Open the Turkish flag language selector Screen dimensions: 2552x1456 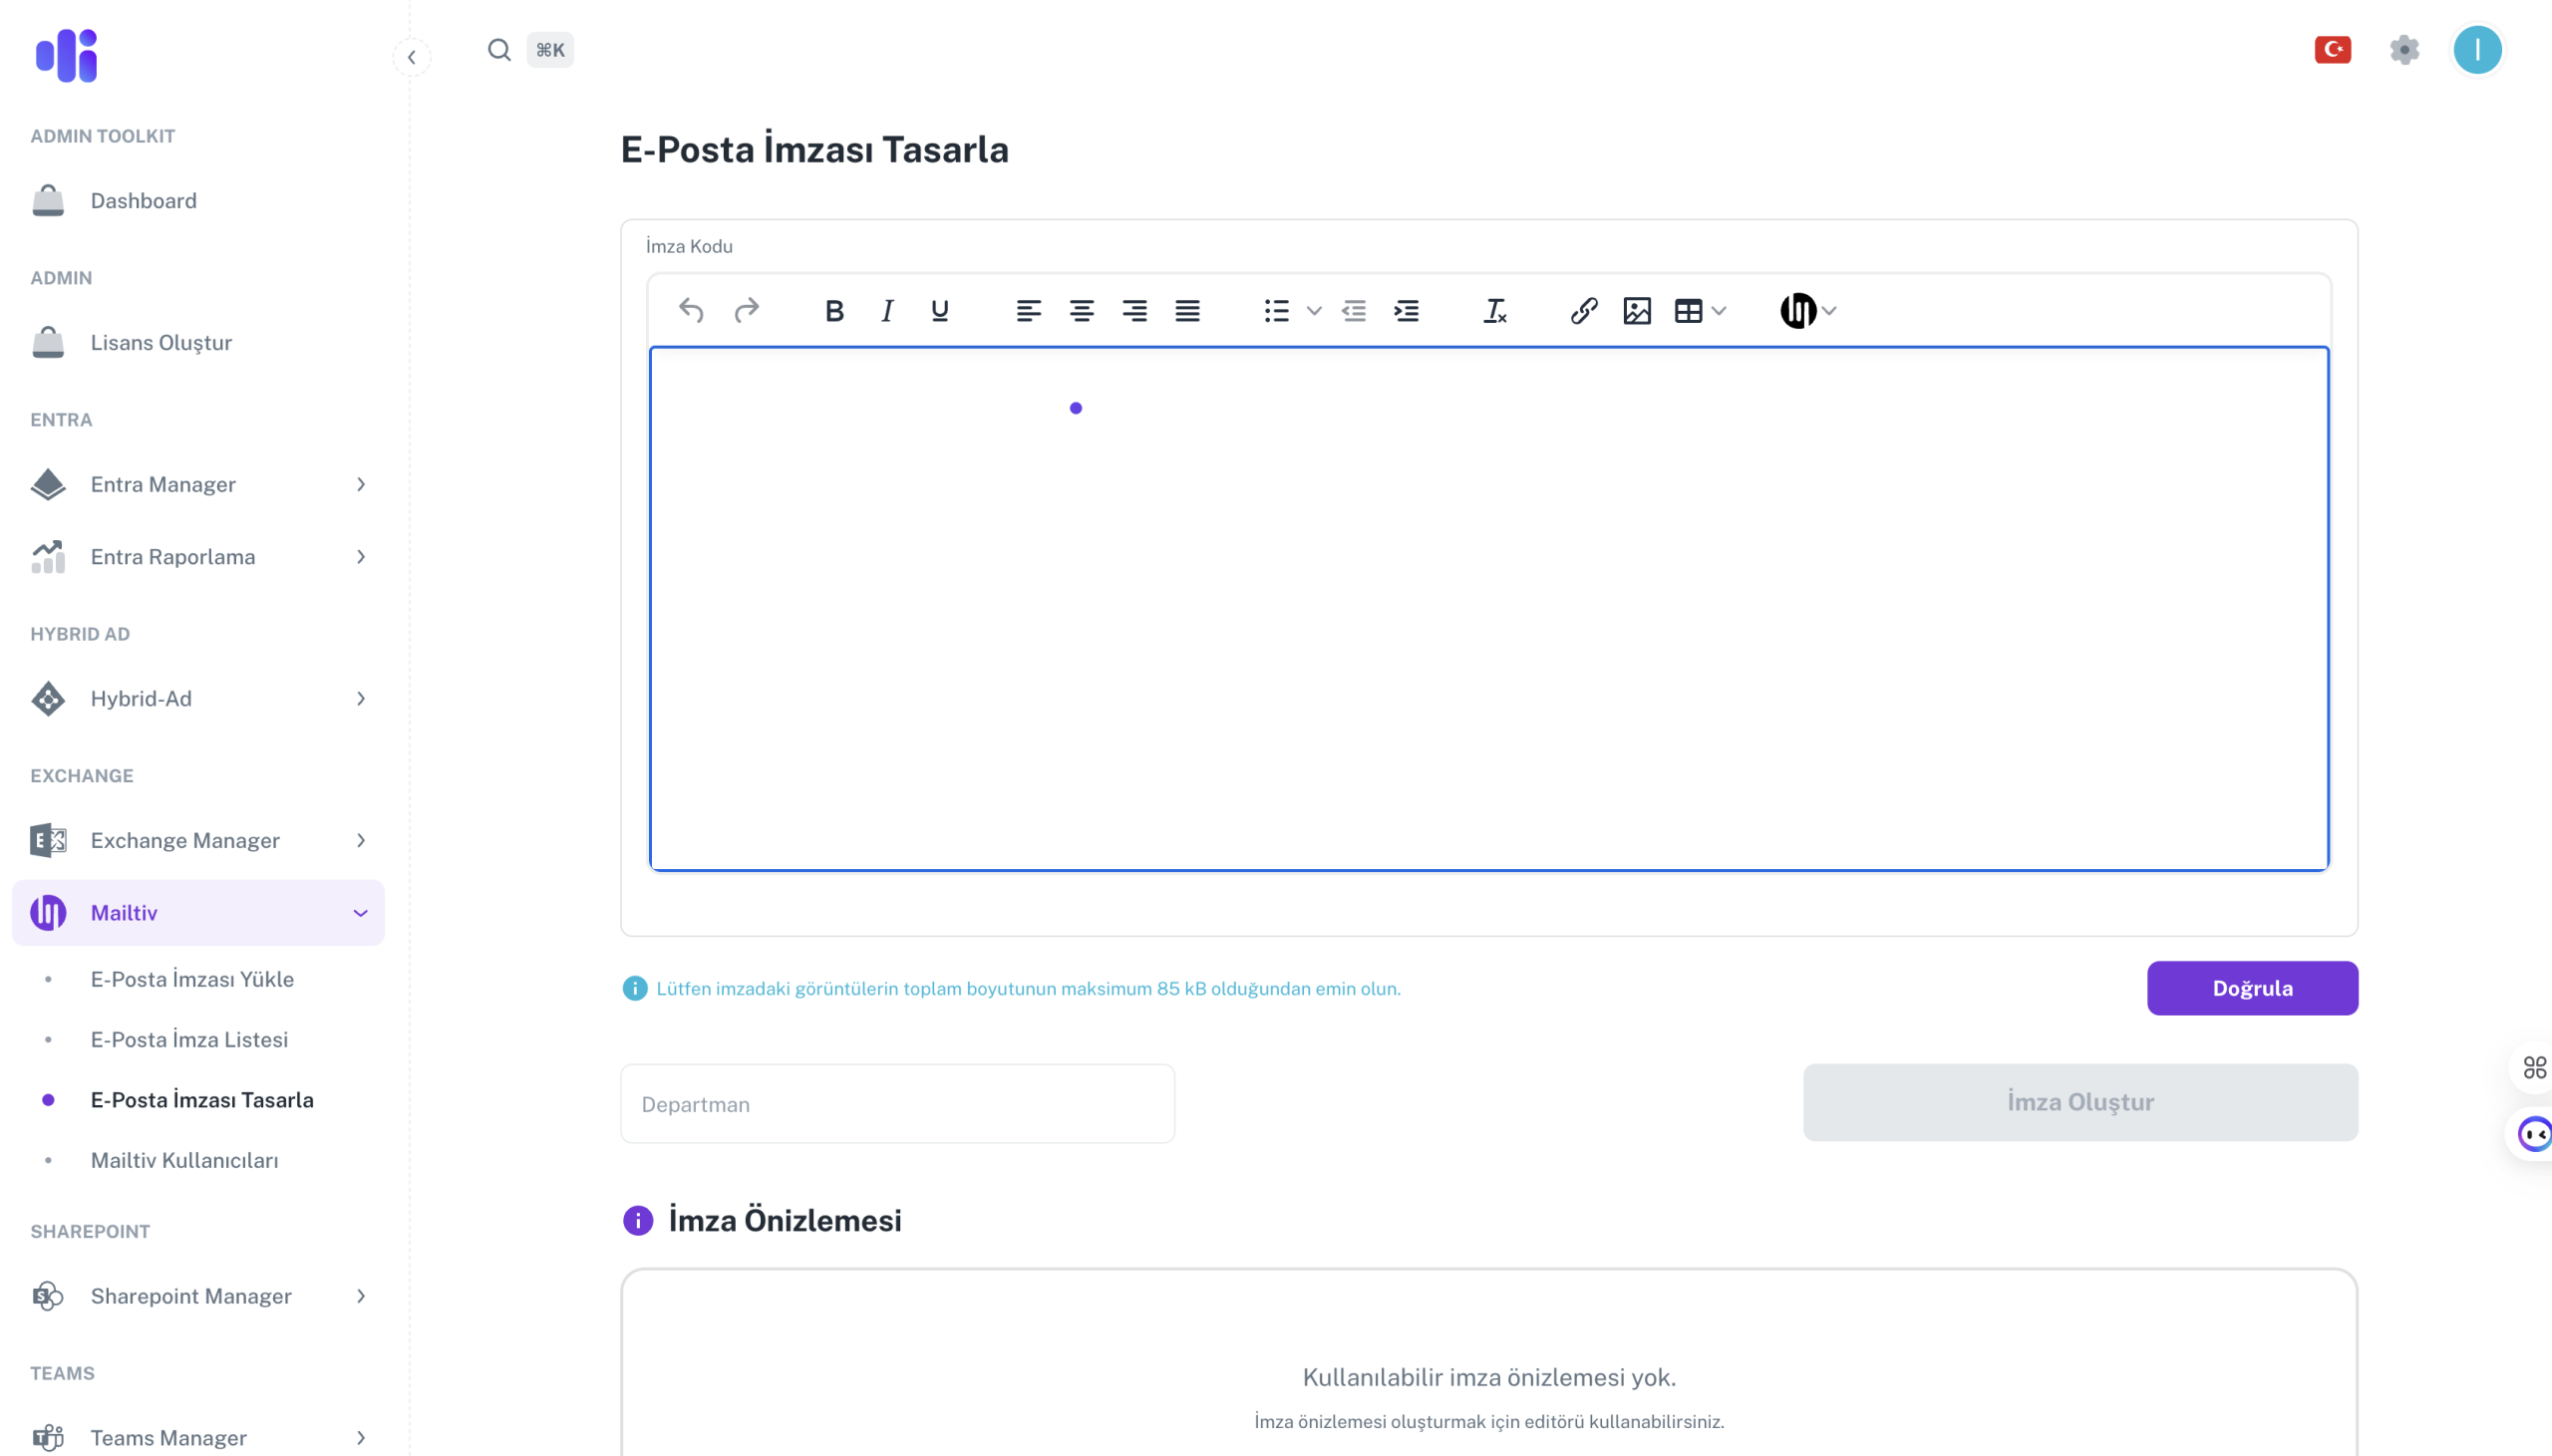click(2333, 48)
